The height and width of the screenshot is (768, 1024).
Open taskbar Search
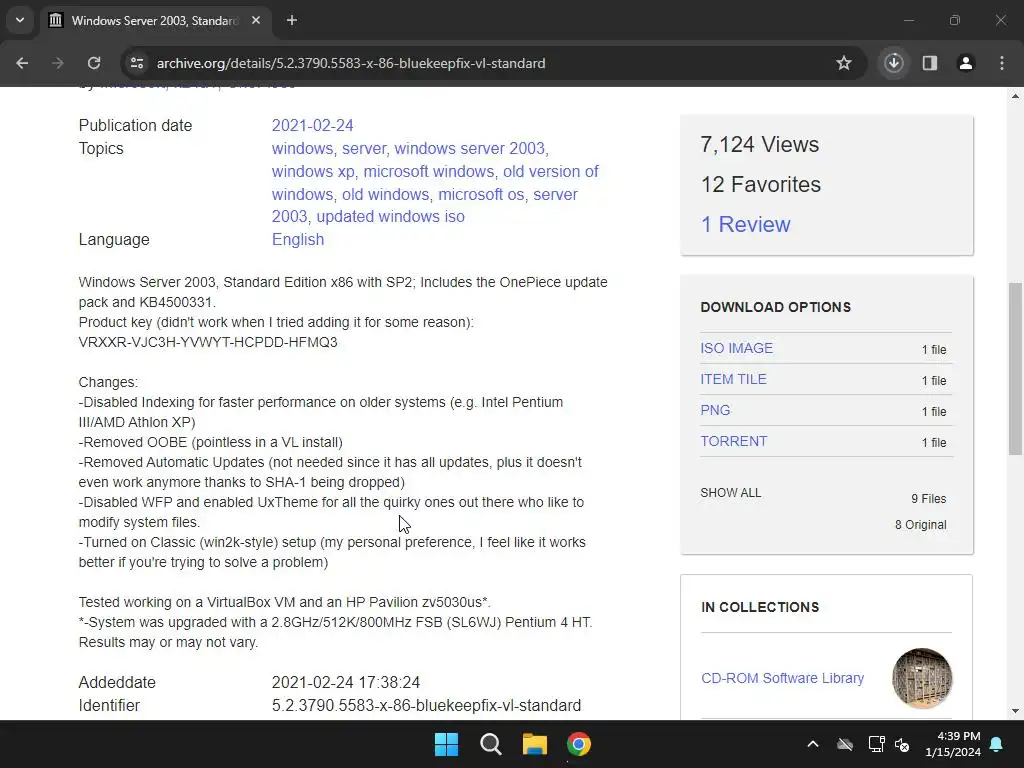490,744
